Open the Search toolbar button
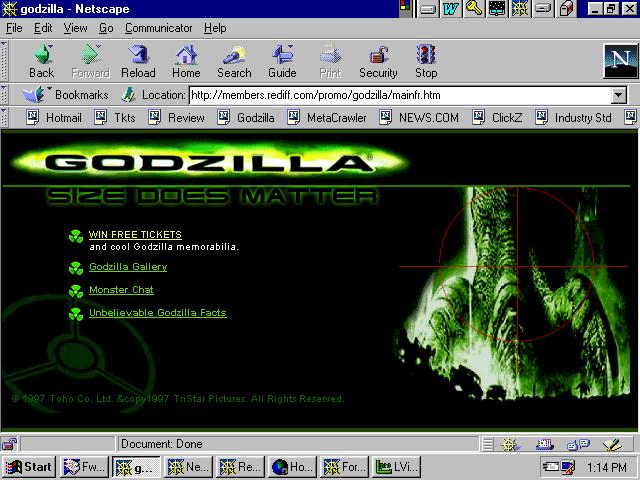 click(x=234, y=61)
